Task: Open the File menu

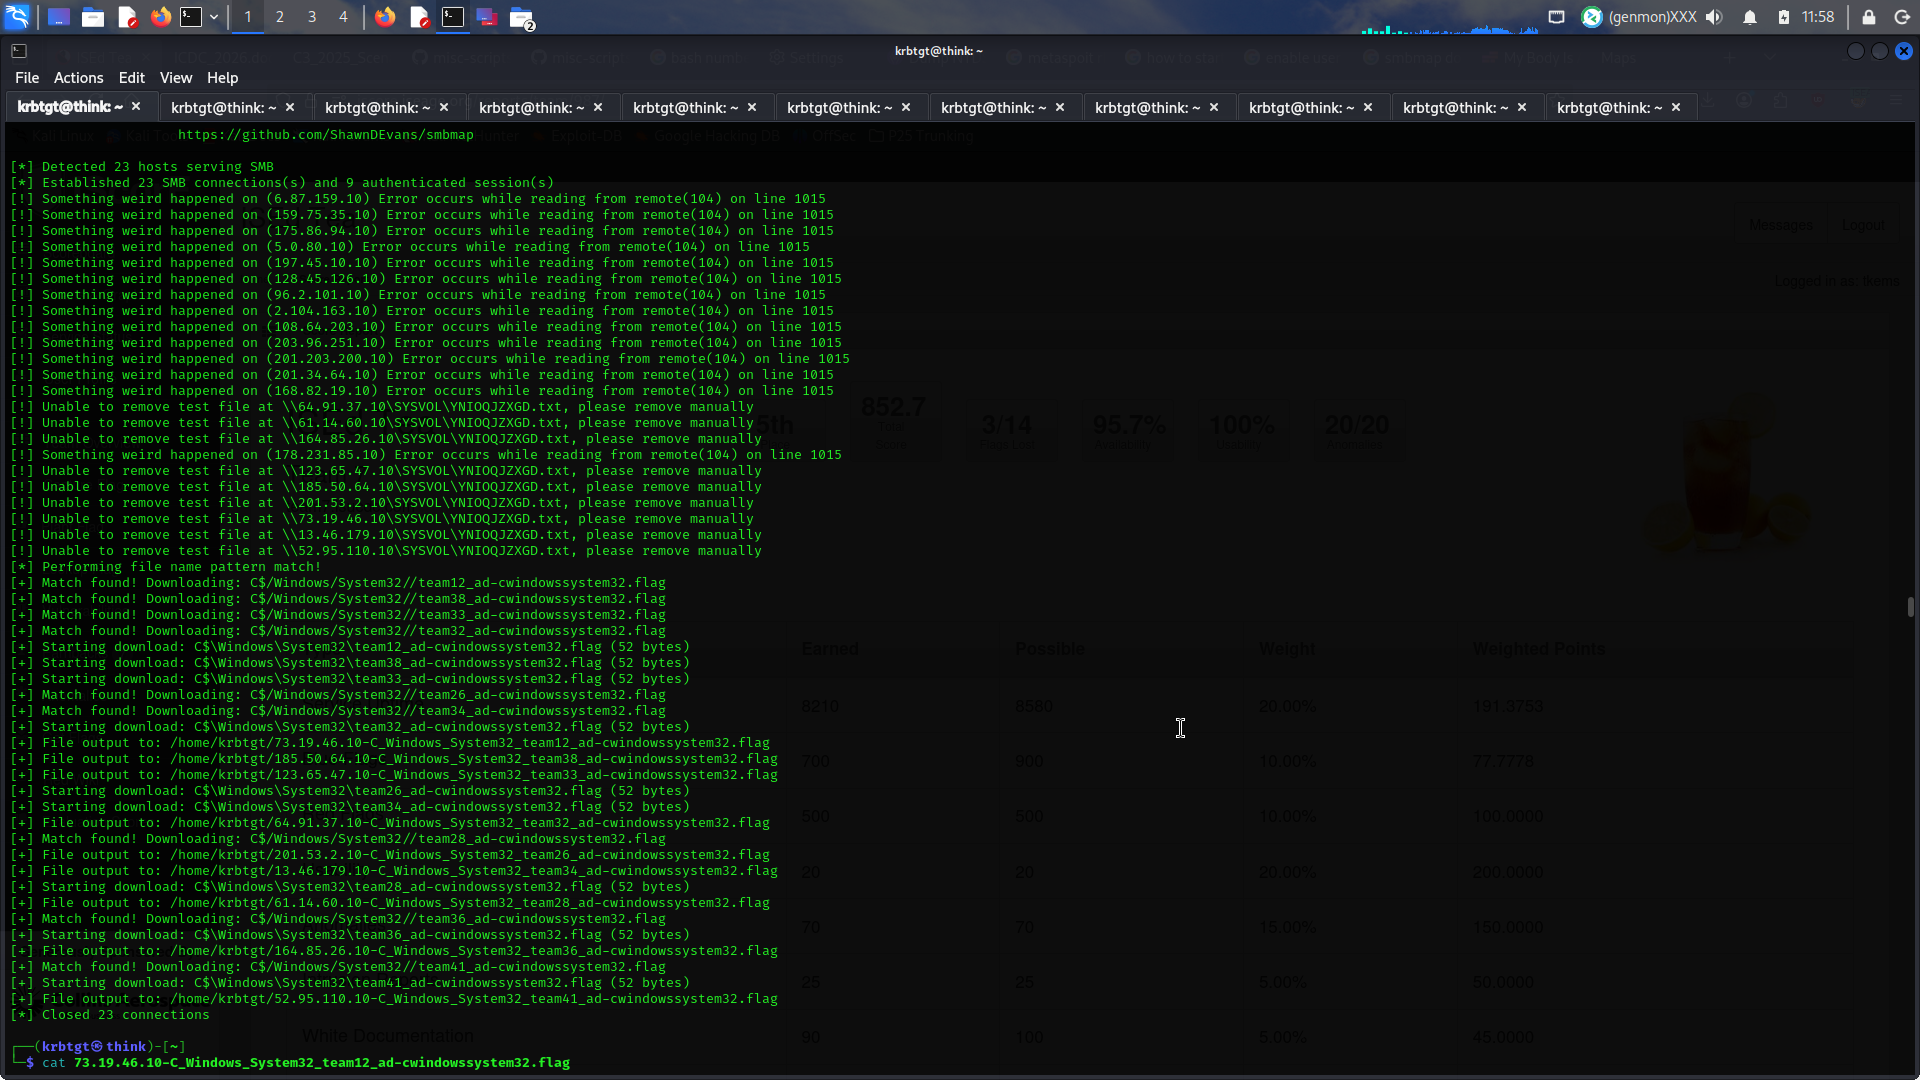Action: [x=27, y=78]
